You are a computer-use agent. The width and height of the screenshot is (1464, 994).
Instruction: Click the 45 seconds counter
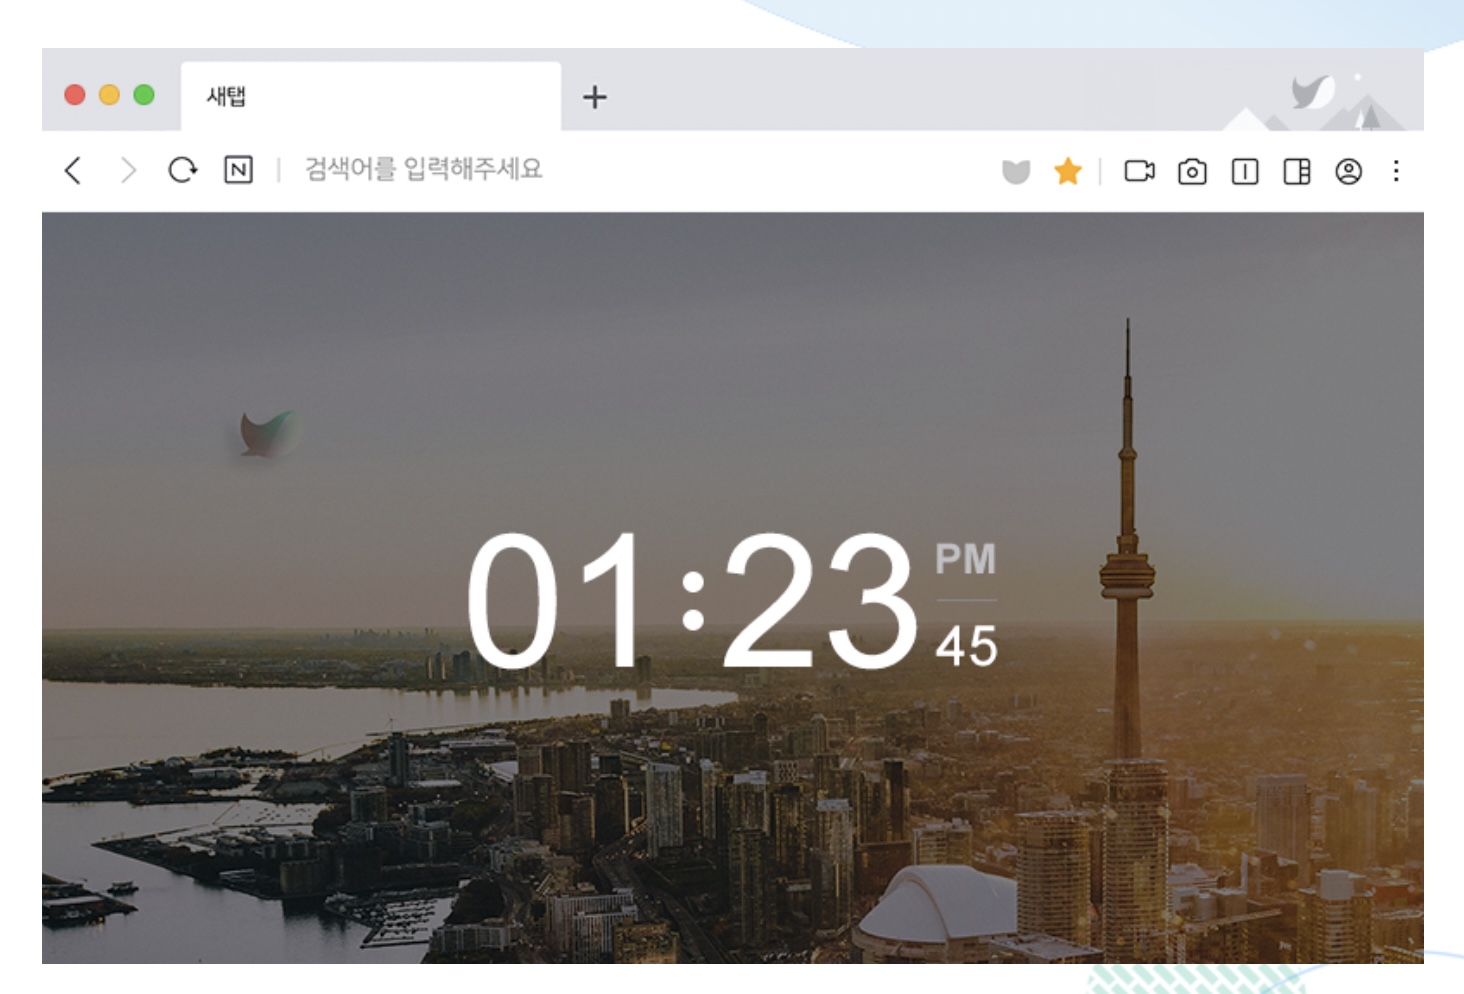click(x=966, y=646)
